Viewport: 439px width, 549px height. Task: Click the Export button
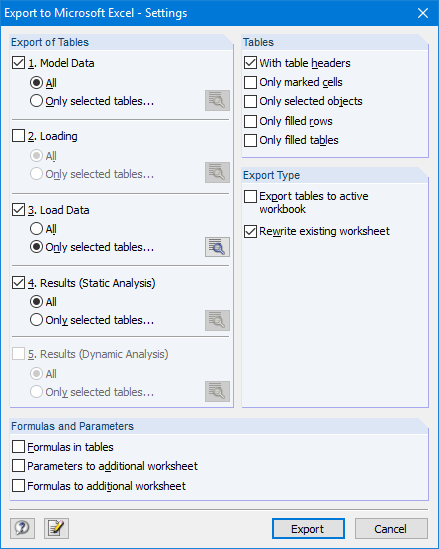(308, 528)
